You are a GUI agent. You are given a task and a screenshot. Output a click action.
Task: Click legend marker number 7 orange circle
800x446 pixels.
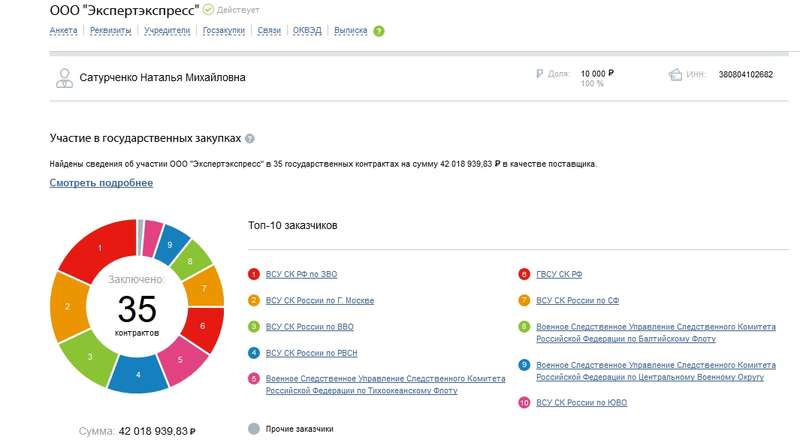click(524, 301)
